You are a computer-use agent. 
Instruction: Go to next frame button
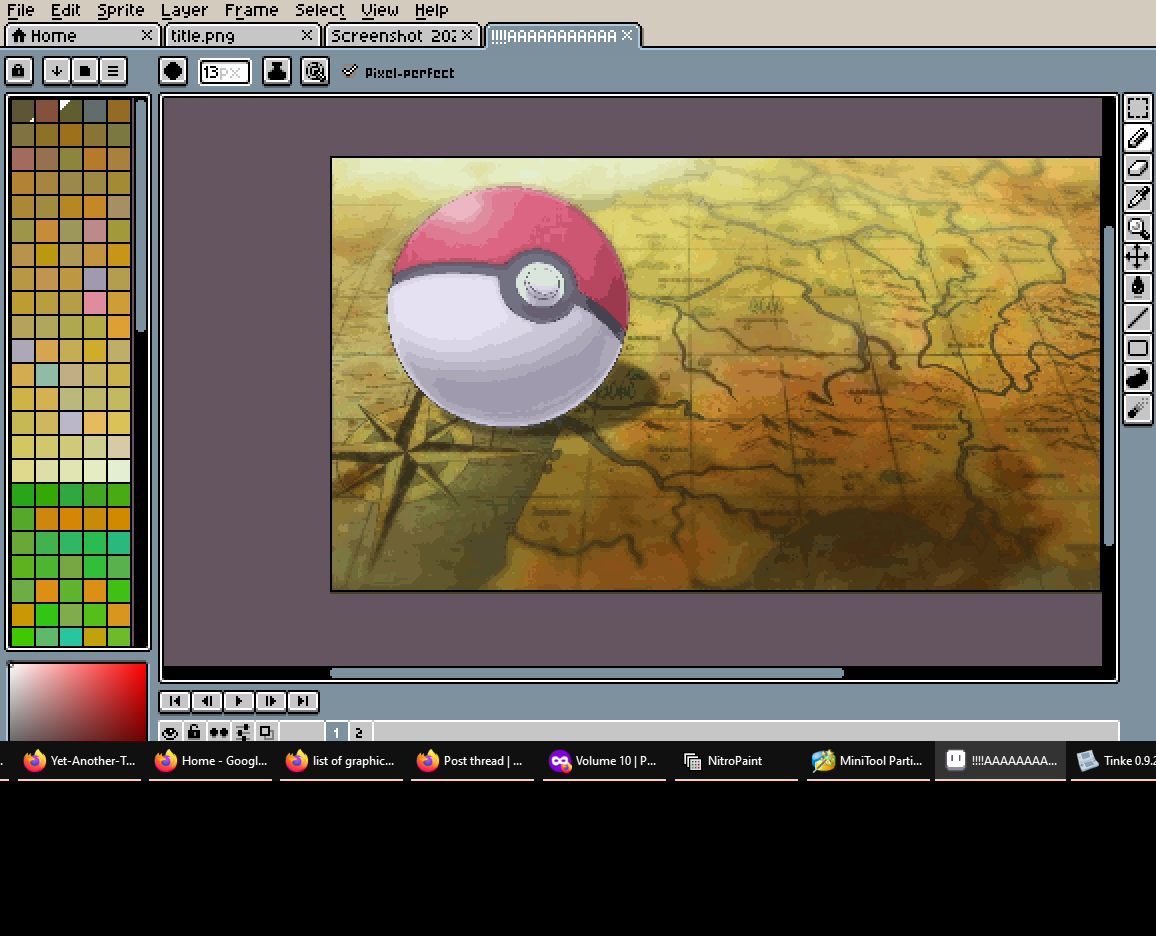(271, 701)
